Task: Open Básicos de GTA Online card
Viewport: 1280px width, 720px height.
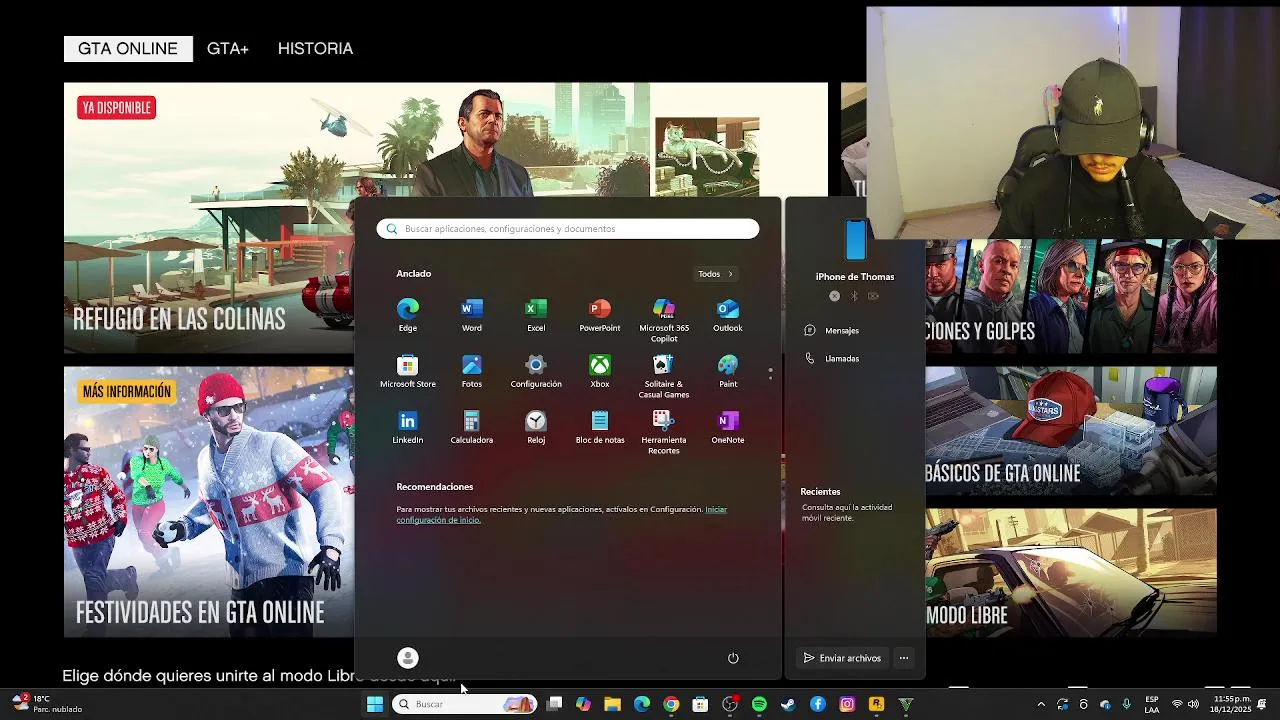Action: [1071, 430]
